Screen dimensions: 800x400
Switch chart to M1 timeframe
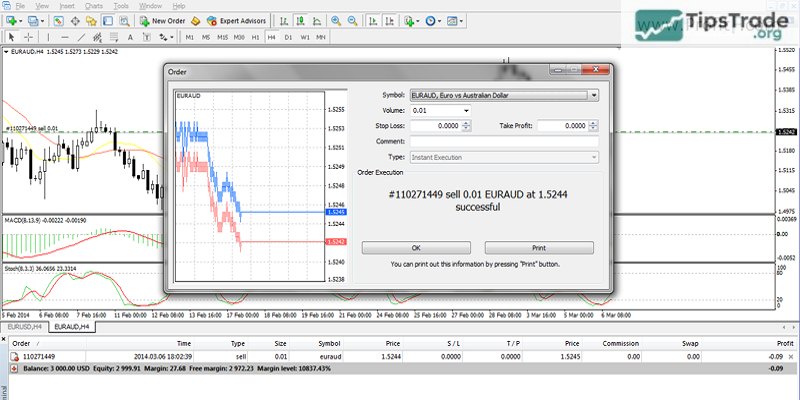pyautogui.click(x=189, y=37)
